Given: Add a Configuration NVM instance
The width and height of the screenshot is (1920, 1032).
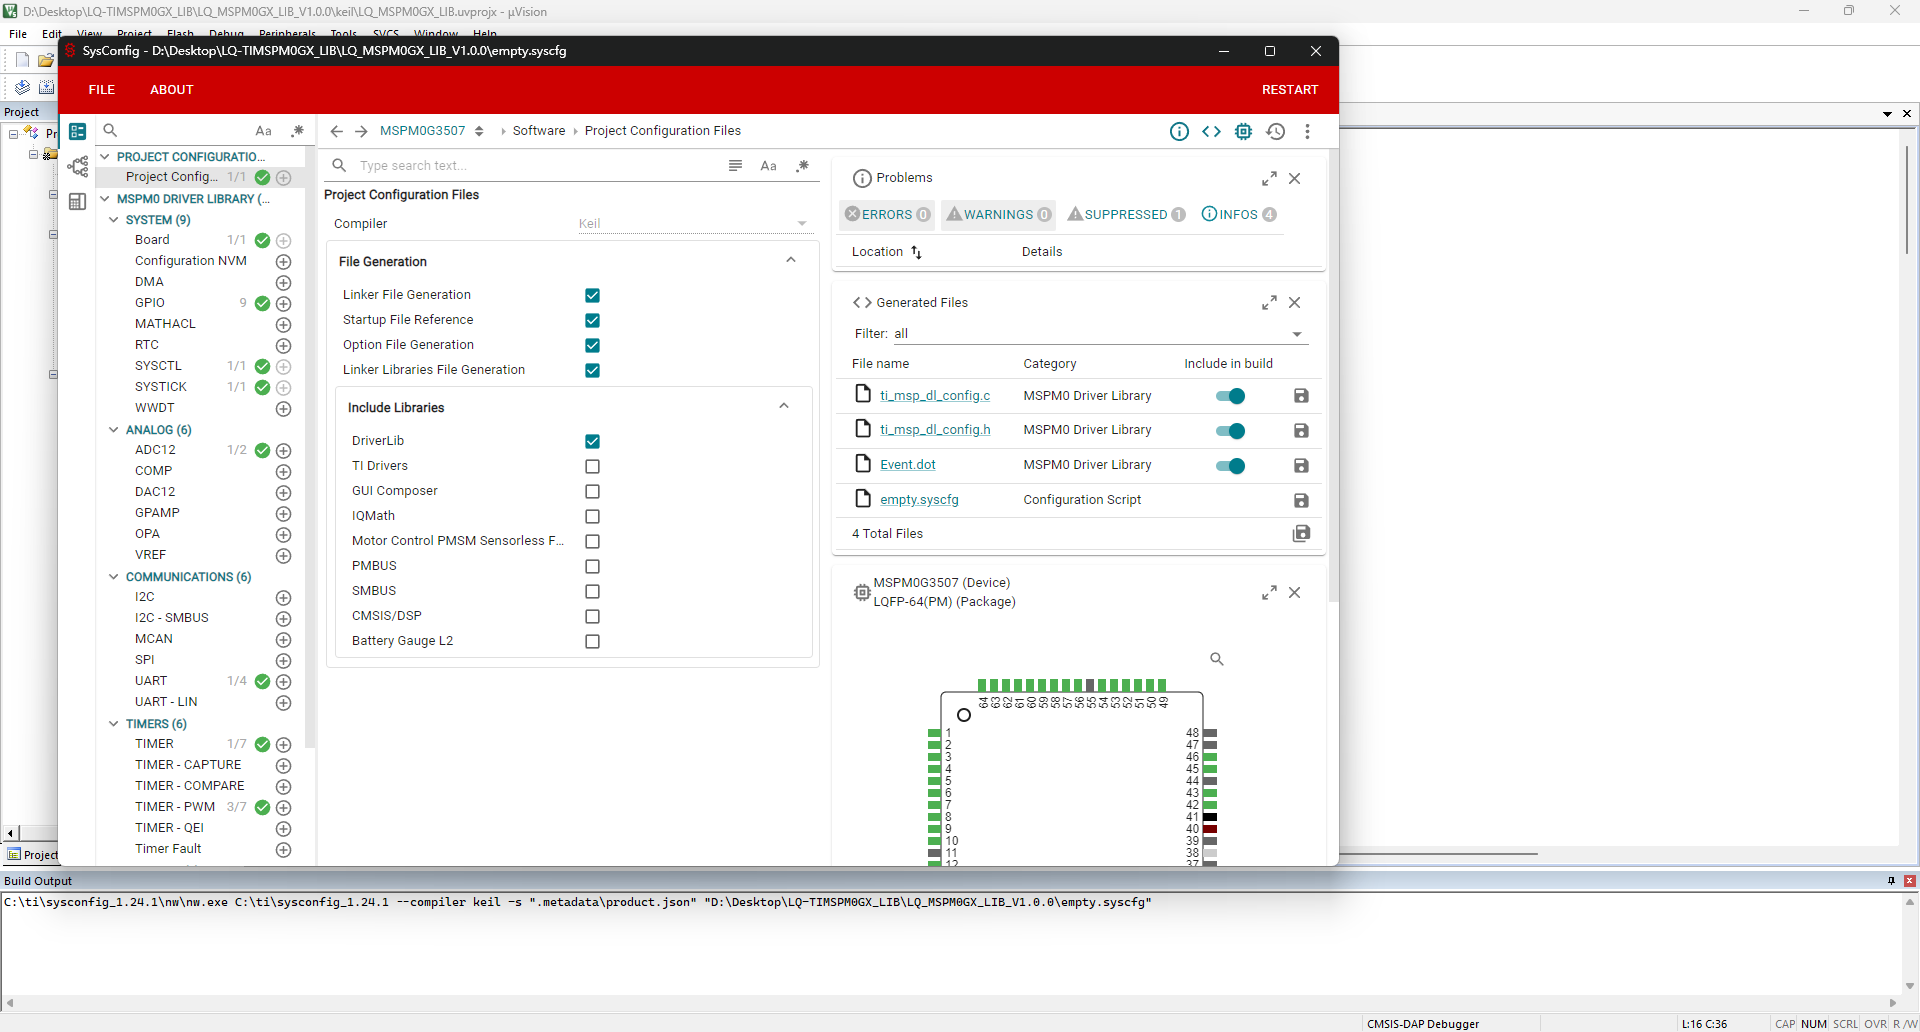Looking at the screenshot, I should (x=283, y=262).
